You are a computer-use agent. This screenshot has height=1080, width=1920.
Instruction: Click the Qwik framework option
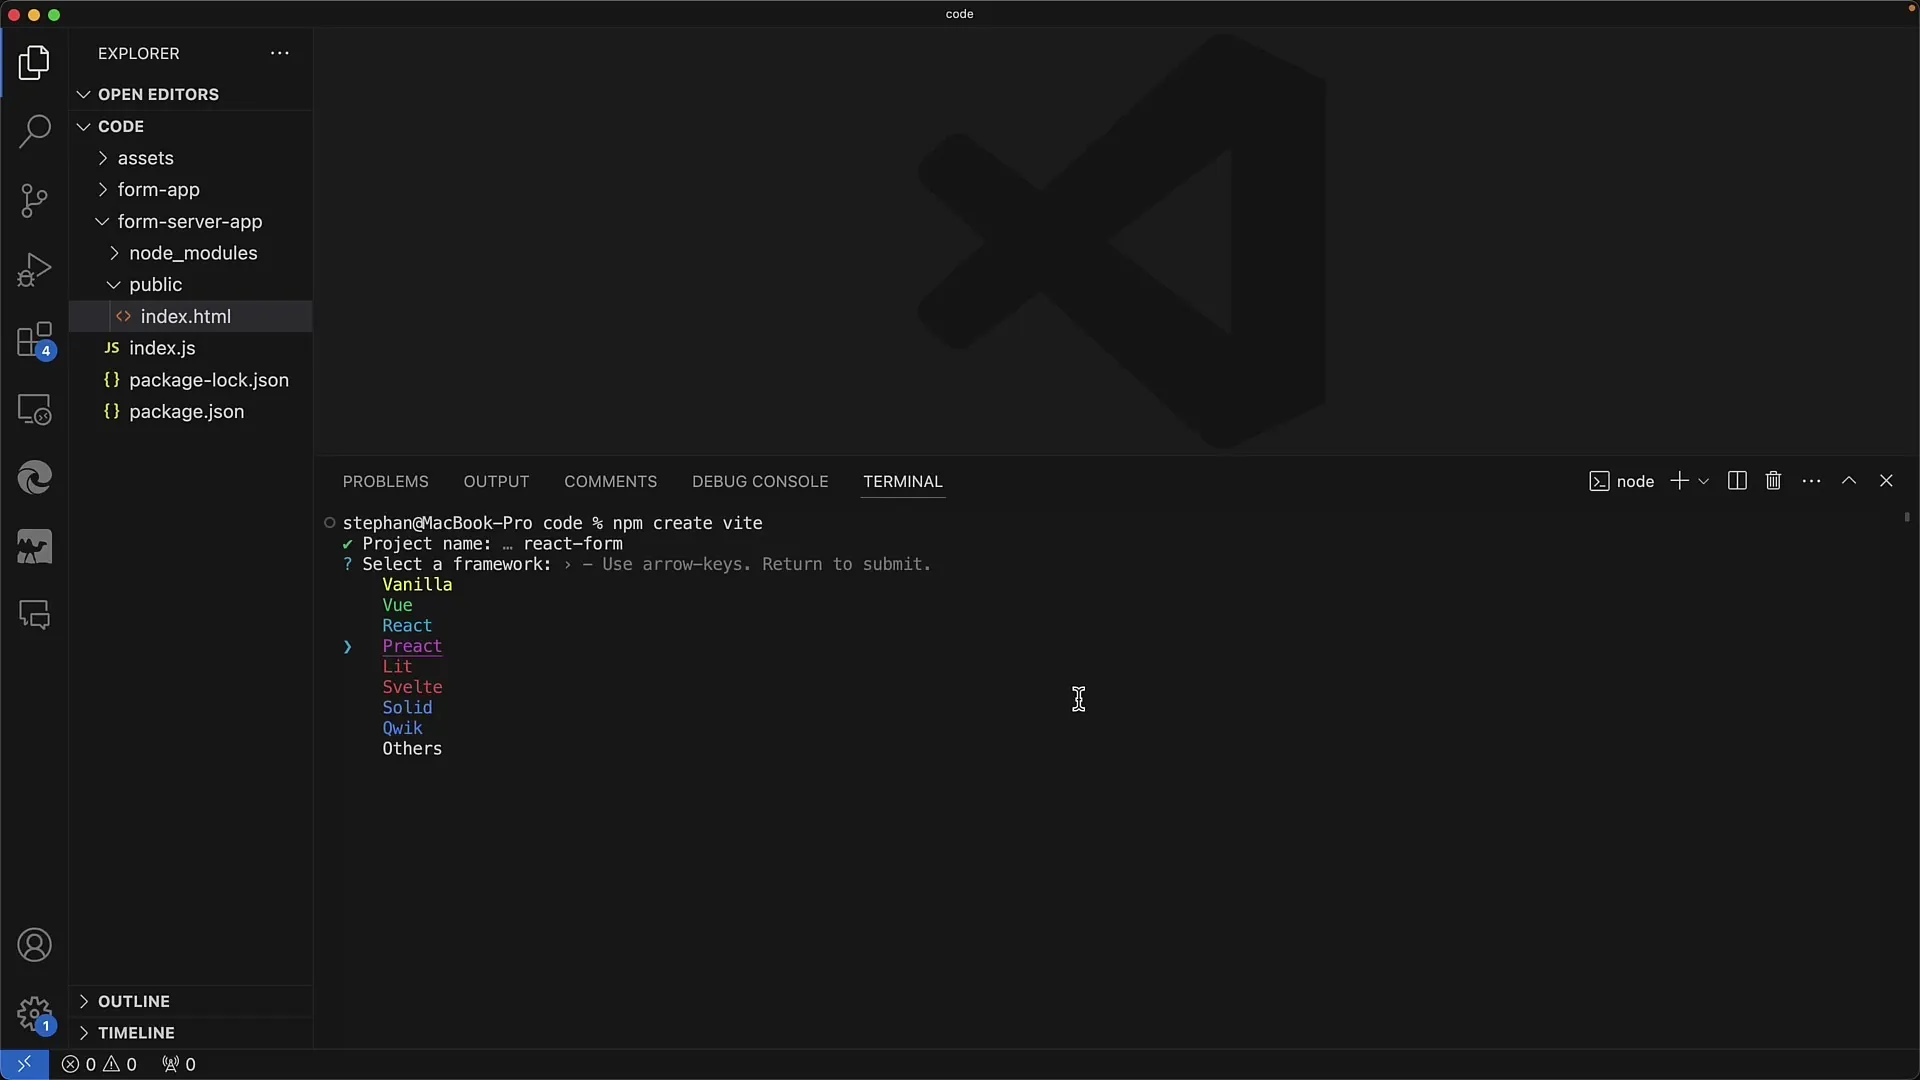[402, 728]
